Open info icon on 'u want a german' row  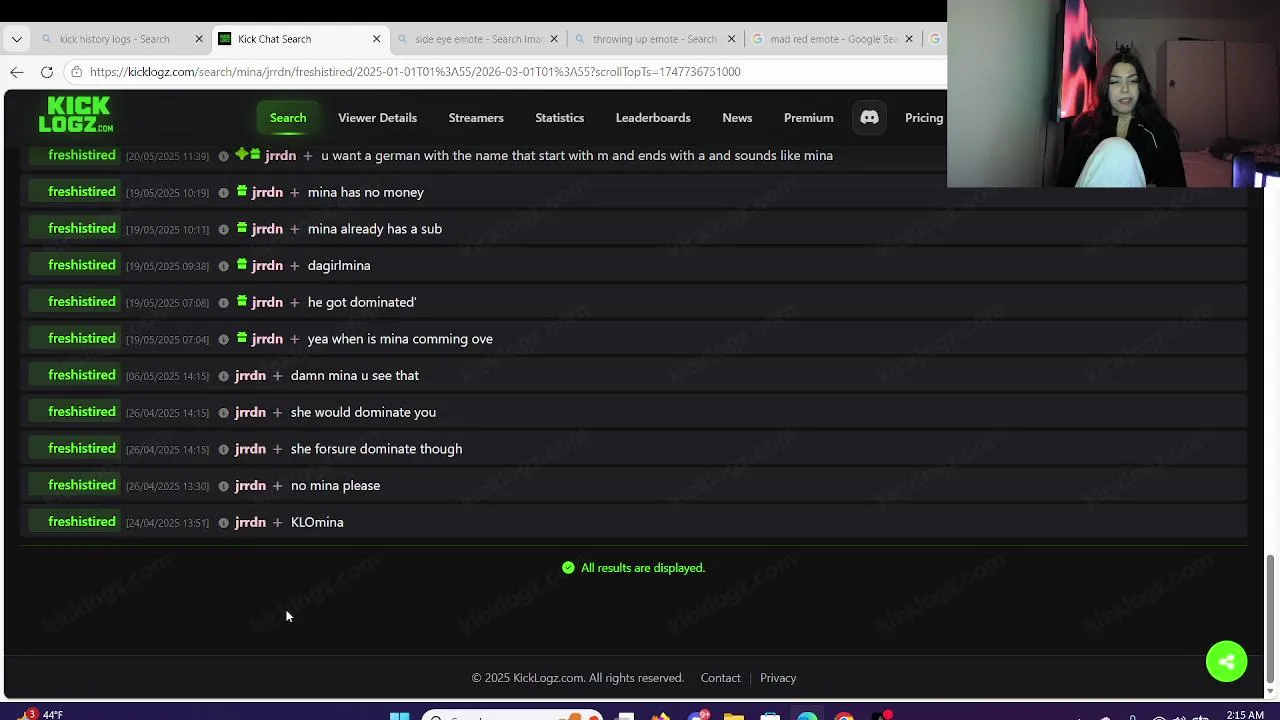click(224, 156)
